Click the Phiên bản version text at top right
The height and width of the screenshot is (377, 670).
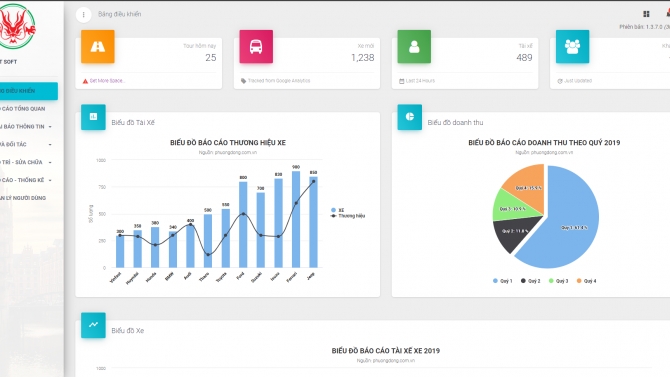[644, 27]
